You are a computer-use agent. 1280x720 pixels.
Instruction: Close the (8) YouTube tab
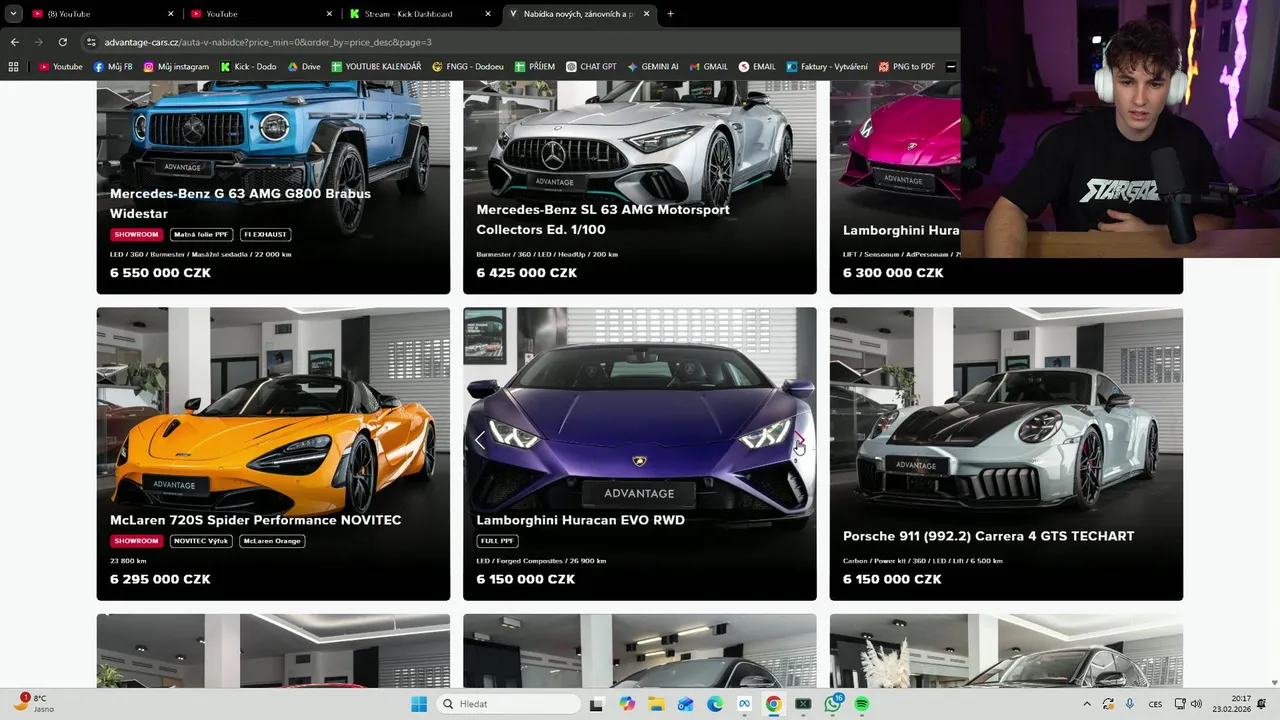pyautogui.click(x=170, y=14)
